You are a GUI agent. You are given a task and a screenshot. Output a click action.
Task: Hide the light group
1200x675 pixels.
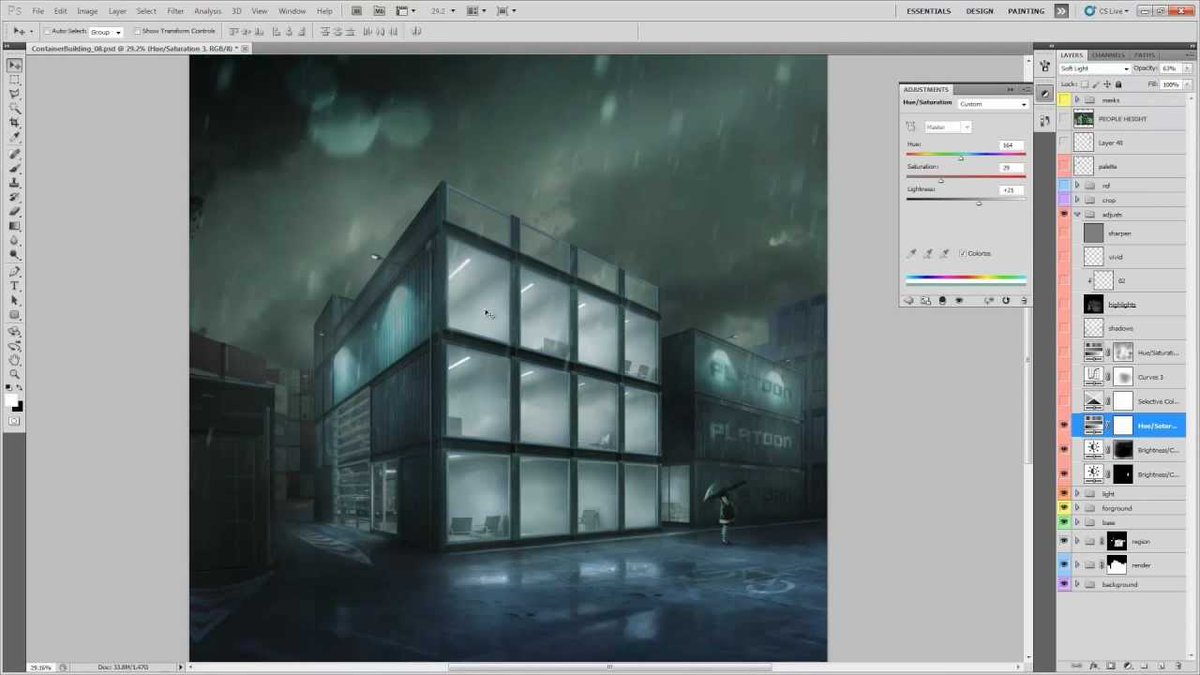point(1064,493)
